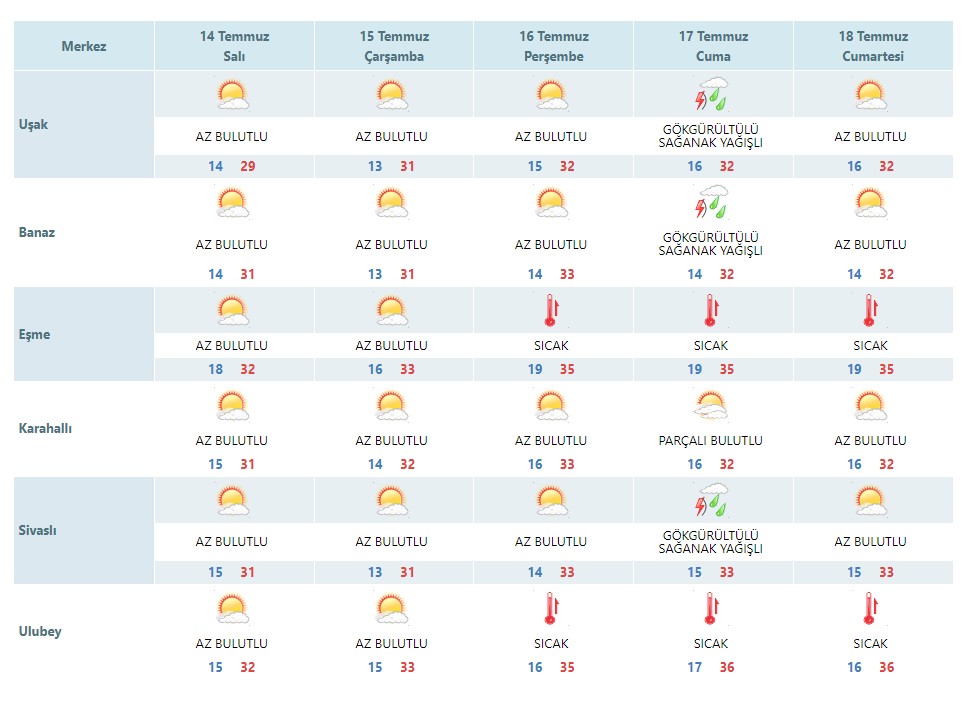Viewport: 969px width, 701px height.
Task: Click Uşak sunny icon for 14 Temmuz
Action: (x=233, y=95)
